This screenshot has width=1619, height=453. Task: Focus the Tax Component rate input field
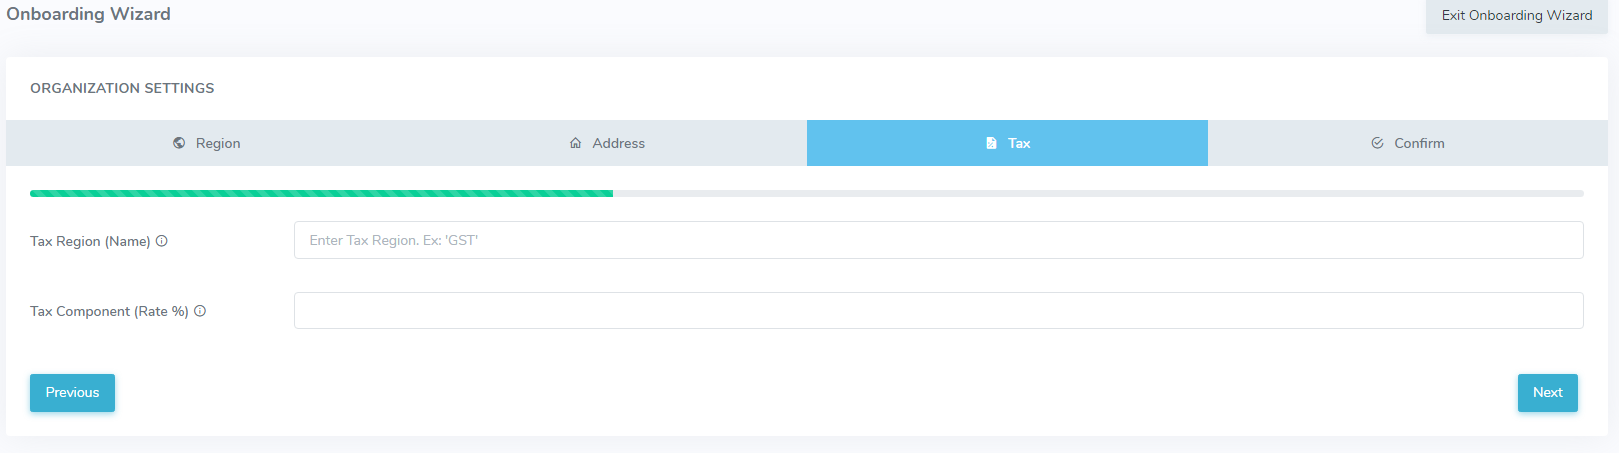[x=938, y=310]
